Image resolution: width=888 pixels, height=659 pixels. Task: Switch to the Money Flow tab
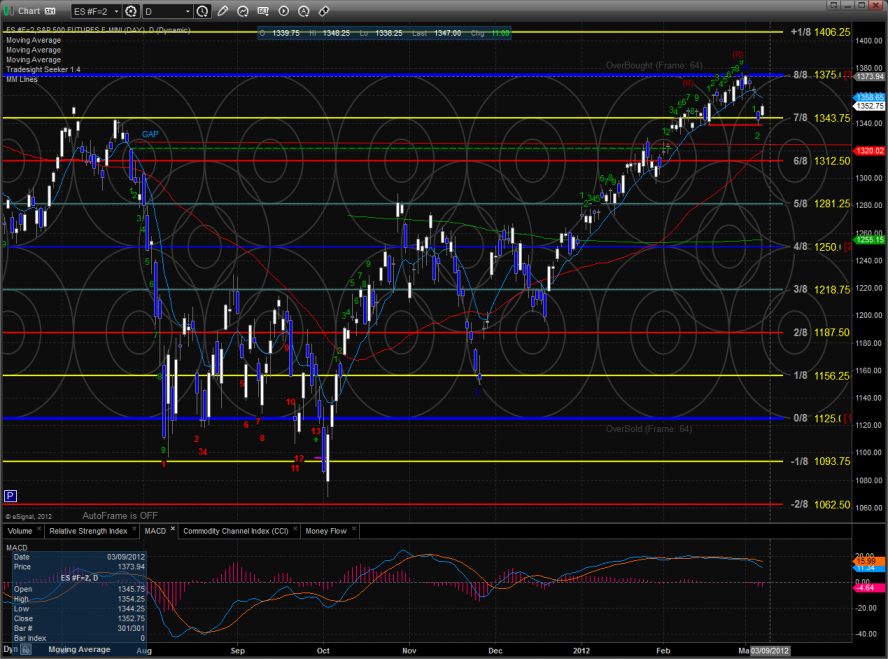pyautogui.click(x=327, y=530)
